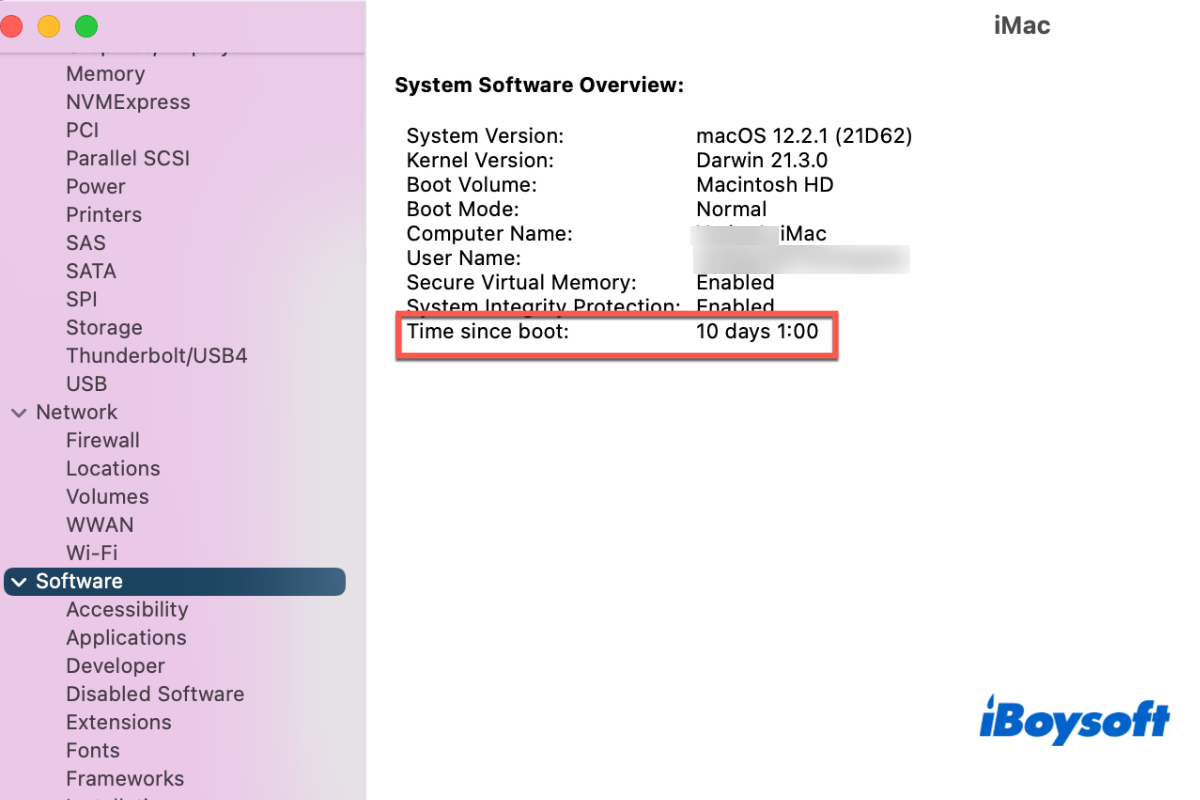Click the System Software Overview heading
Viewport: 1200px width, 800px height.
(x=539, y=86)
